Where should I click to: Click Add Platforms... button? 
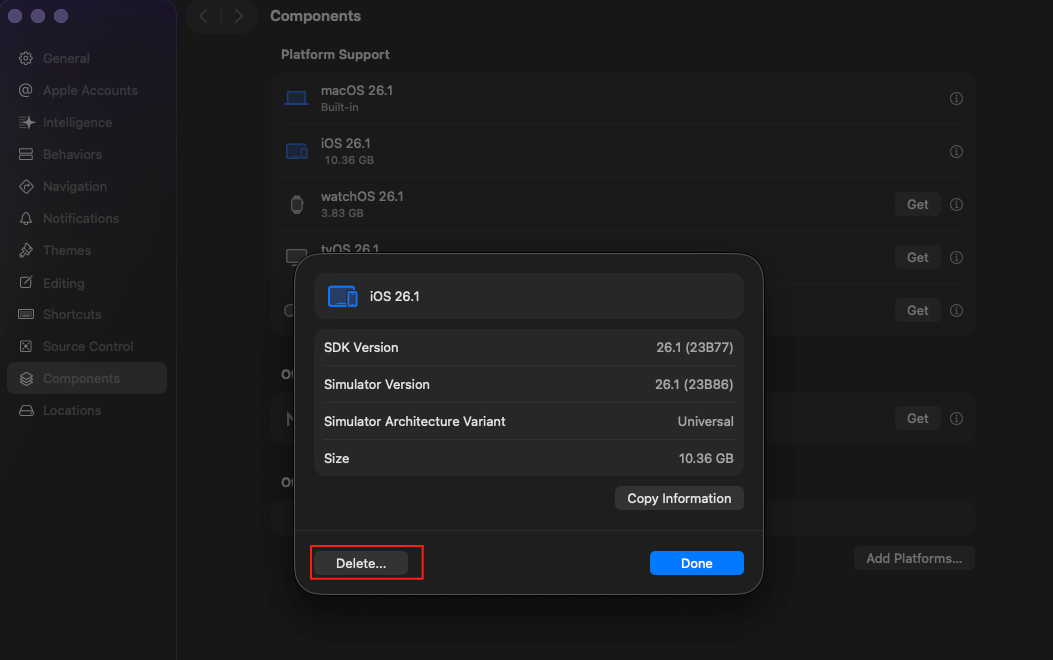[914, 558]
